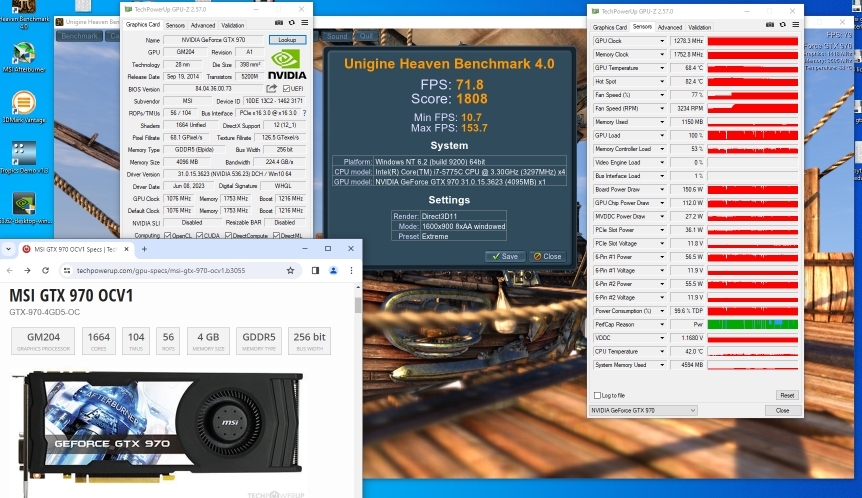862x498 pixels.
Task: Switch to Advanced tab in right GPU-Z window
Action: click(x=670, y=27)
